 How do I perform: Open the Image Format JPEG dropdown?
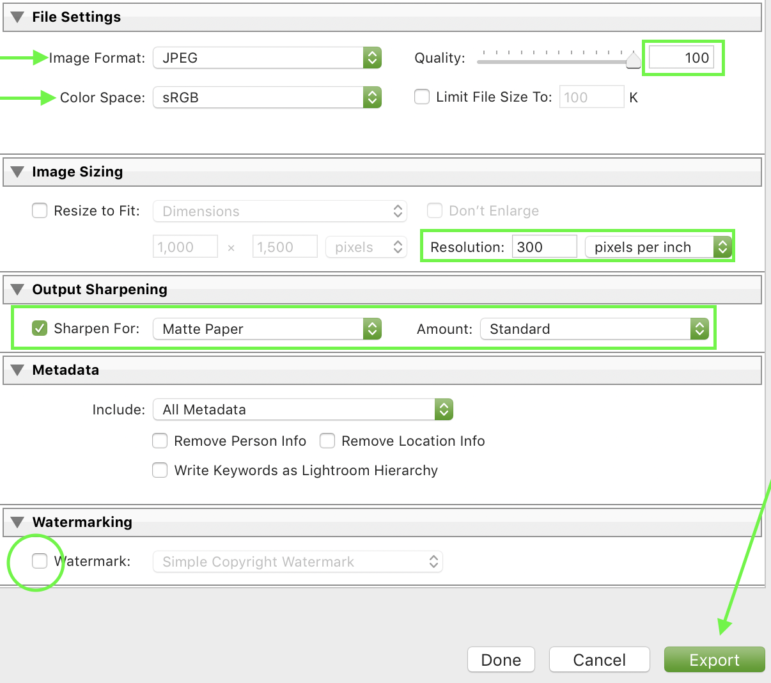266,58
